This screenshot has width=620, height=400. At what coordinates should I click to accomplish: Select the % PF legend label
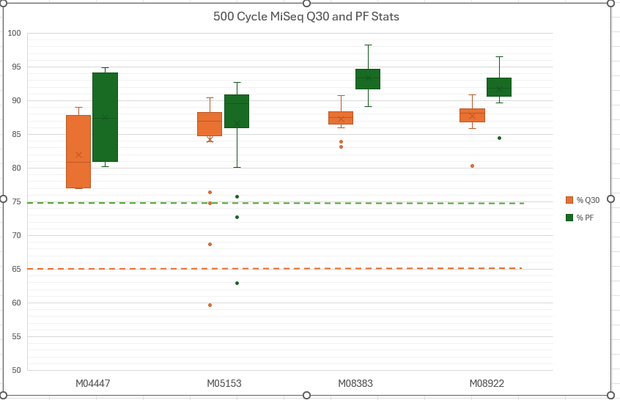pyautogui.click(x=585, y=217)
